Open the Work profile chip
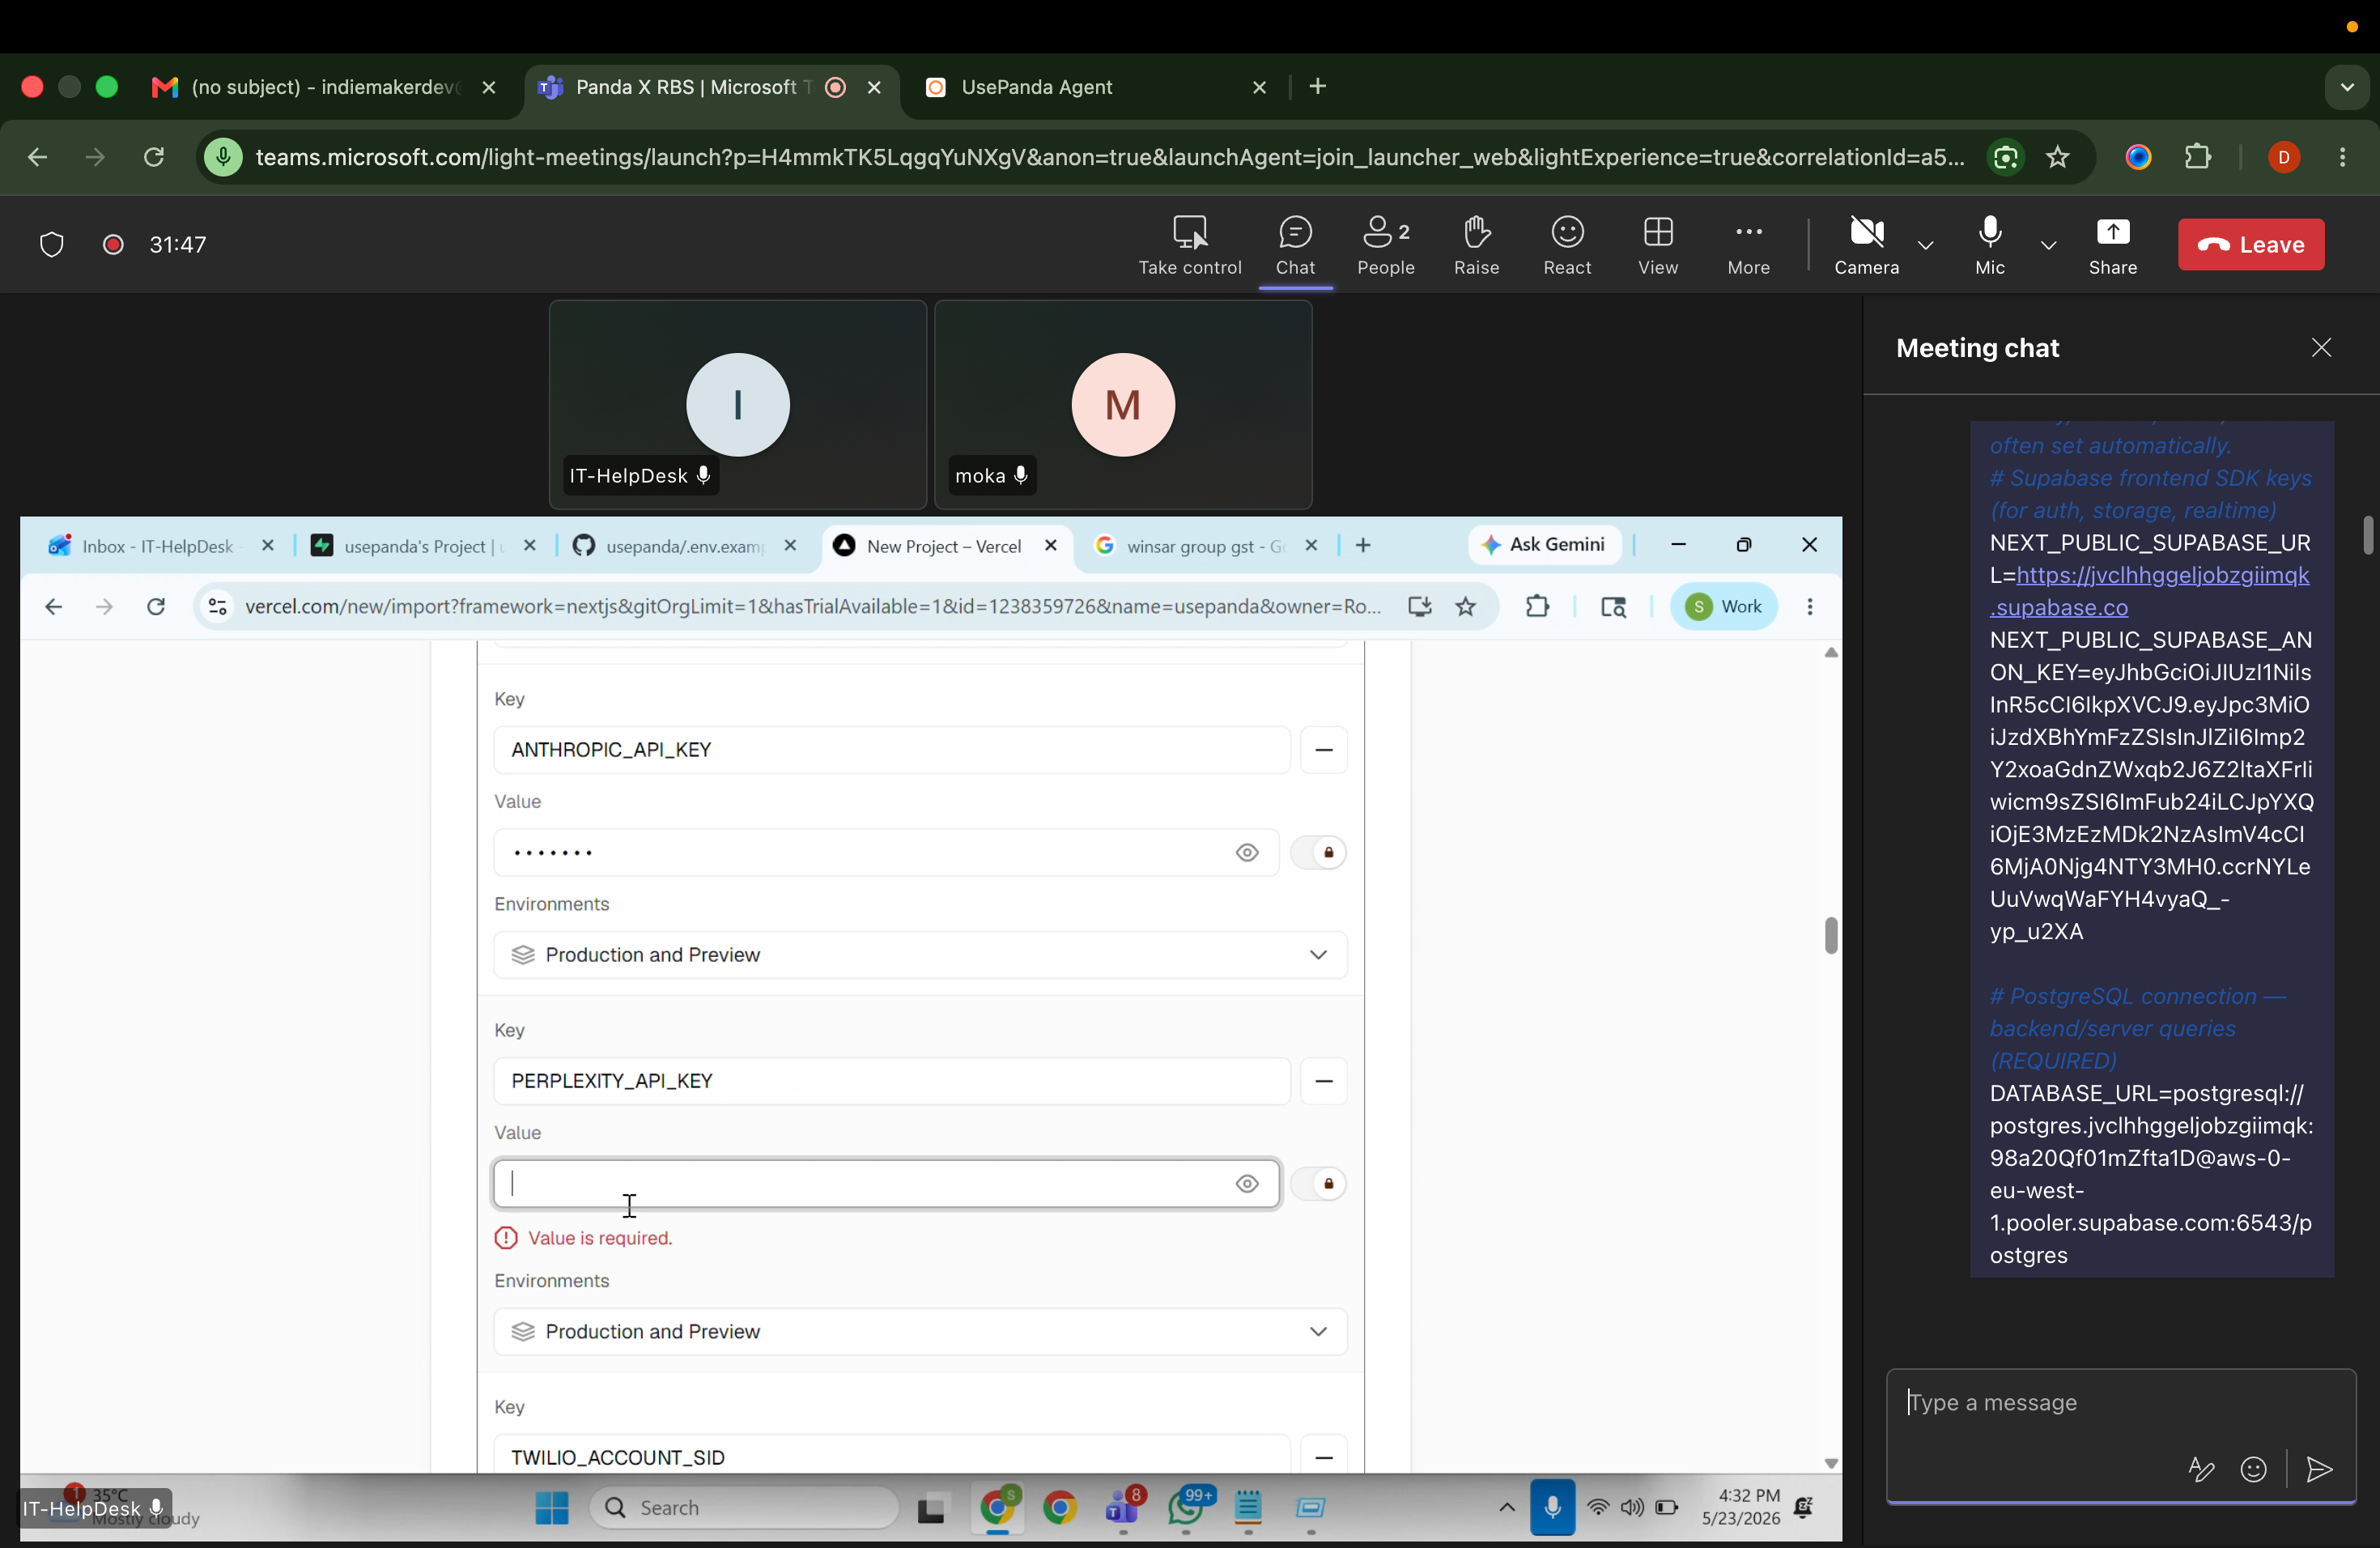The height and width of the screenshot is (1548, 2380). 1723,607
